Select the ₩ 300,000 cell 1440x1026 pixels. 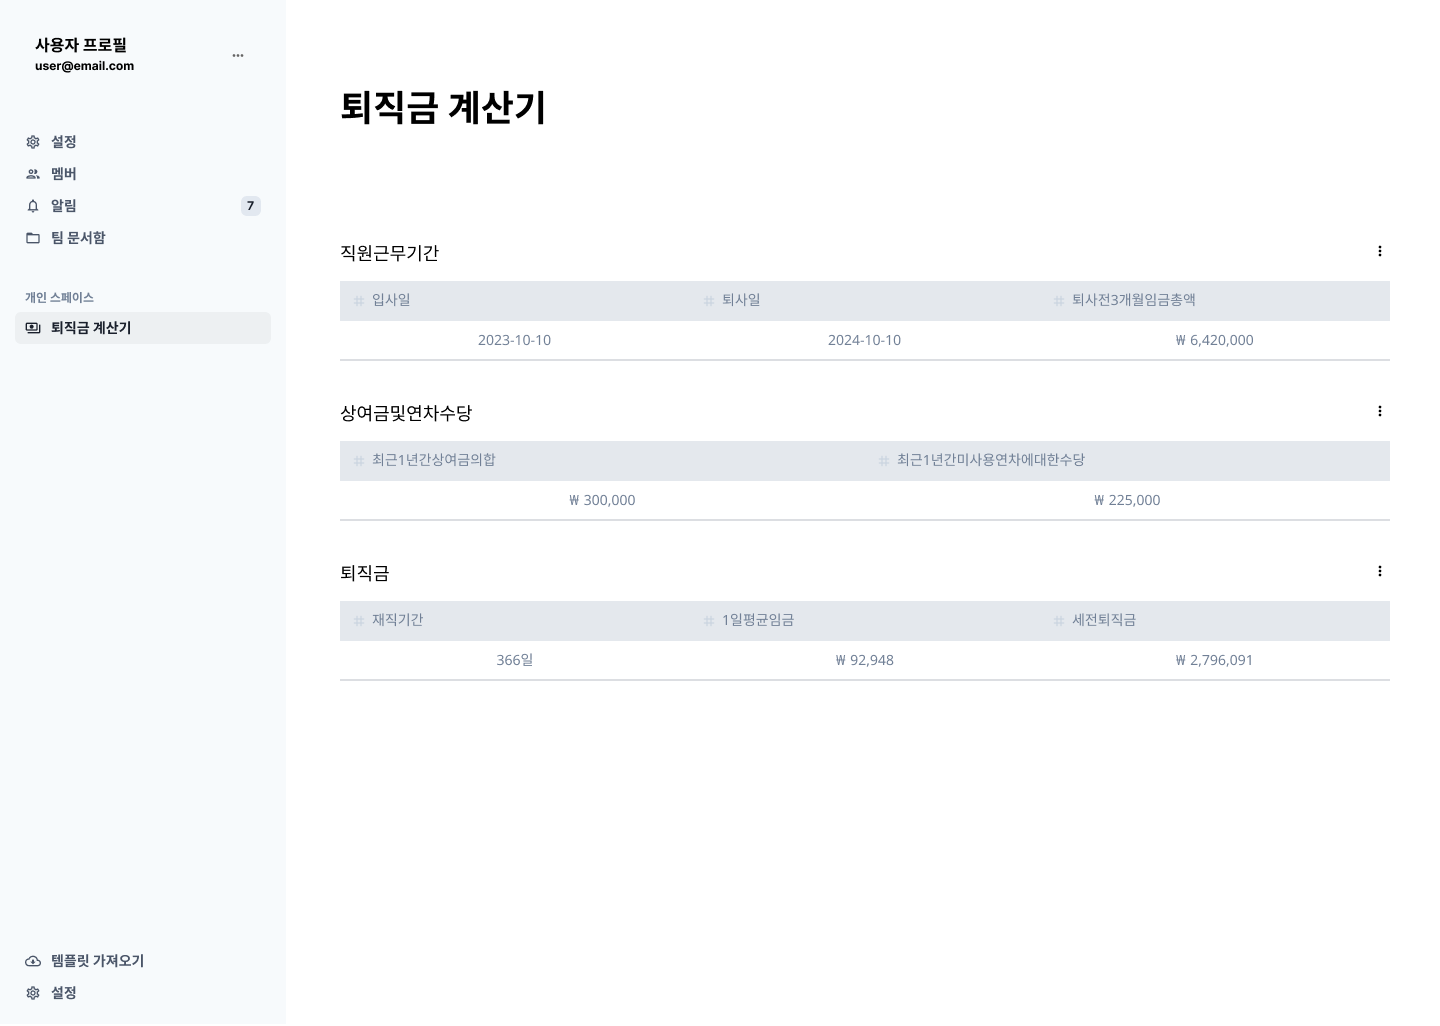(x=602, y=500)
